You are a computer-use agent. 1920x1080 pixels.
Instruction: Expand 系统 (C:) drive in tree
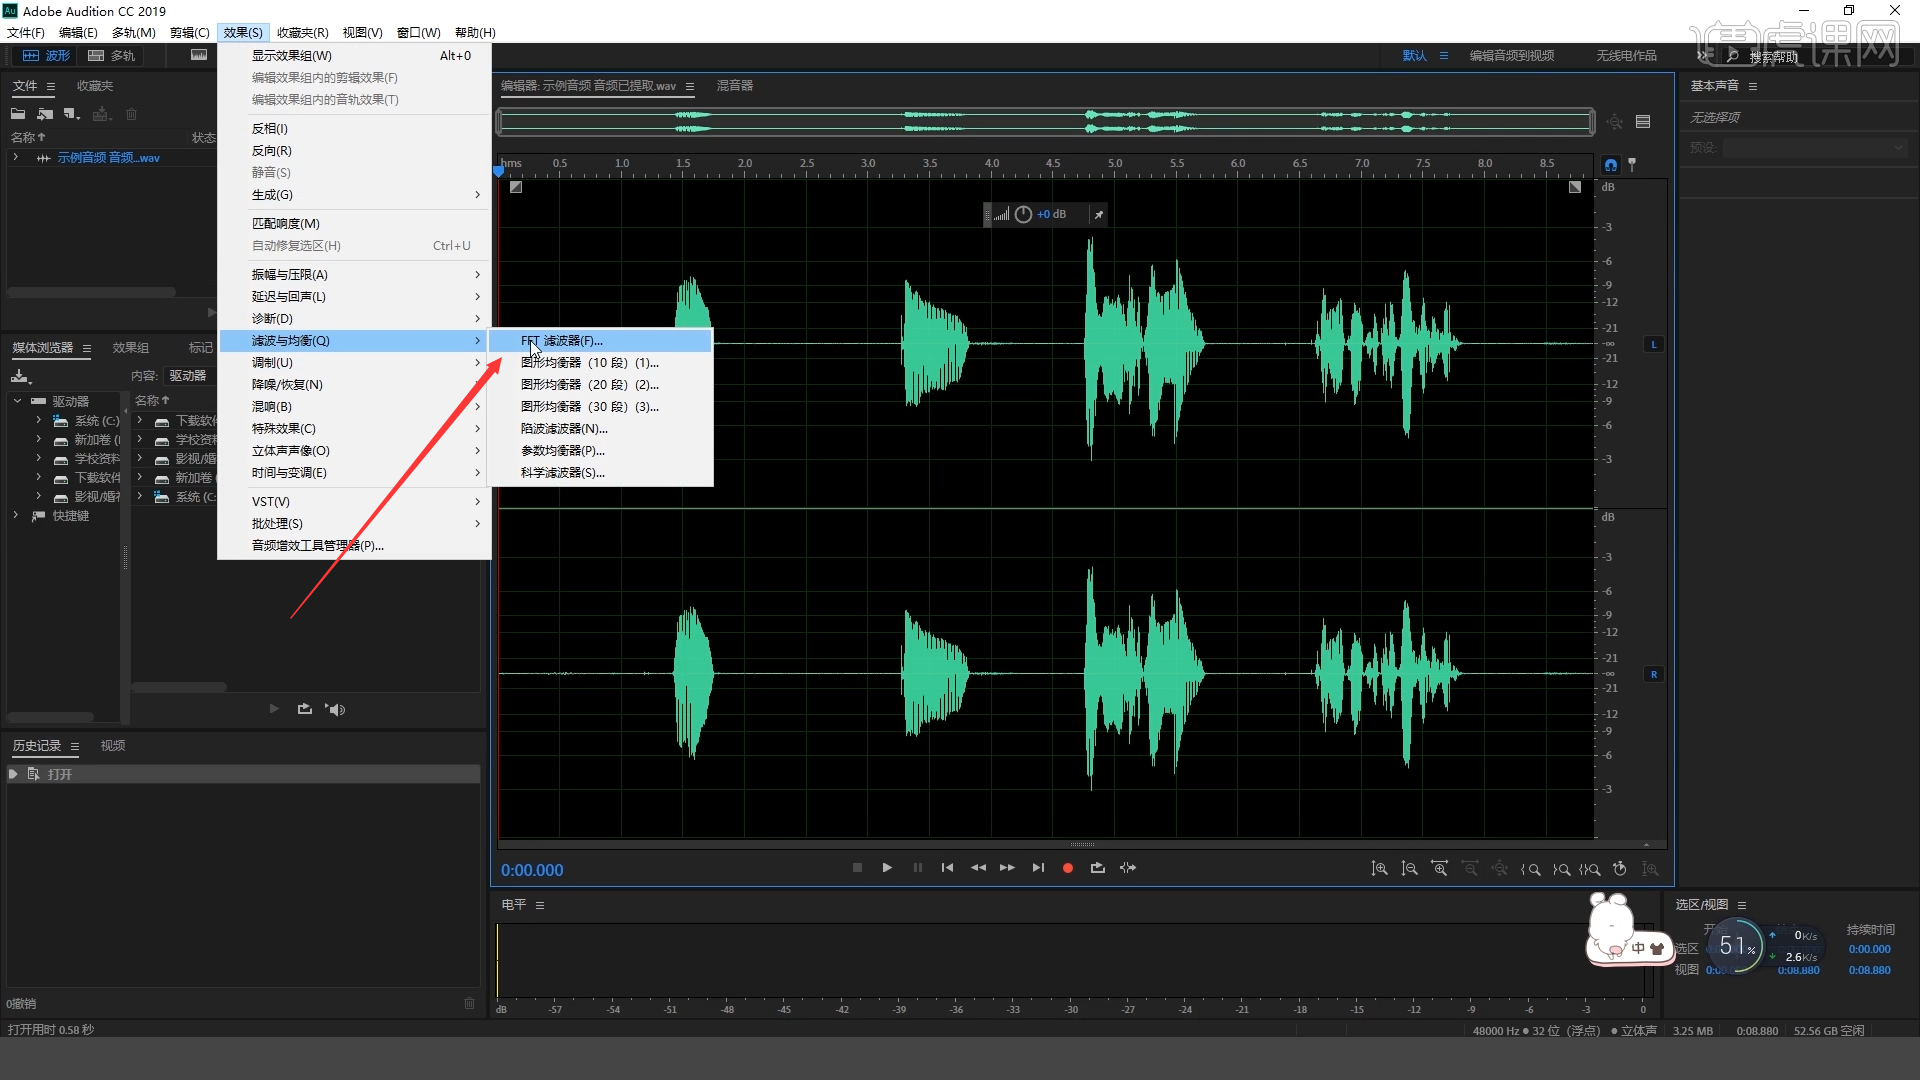[x=38, y=420]
